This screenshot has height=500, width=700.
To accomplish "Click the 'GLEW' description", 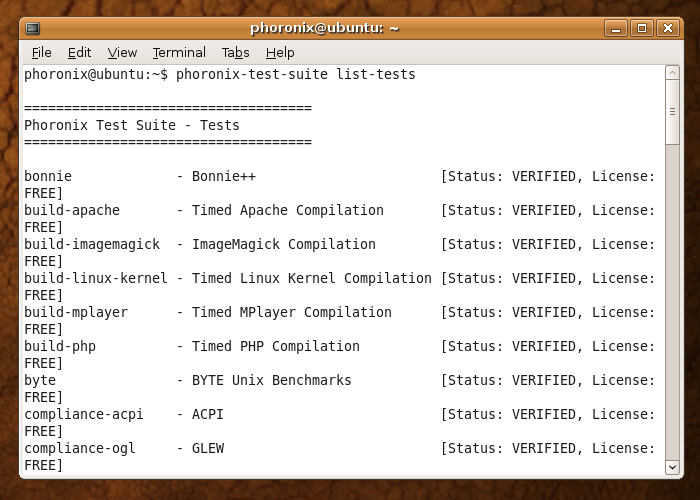I will point(208,448).
